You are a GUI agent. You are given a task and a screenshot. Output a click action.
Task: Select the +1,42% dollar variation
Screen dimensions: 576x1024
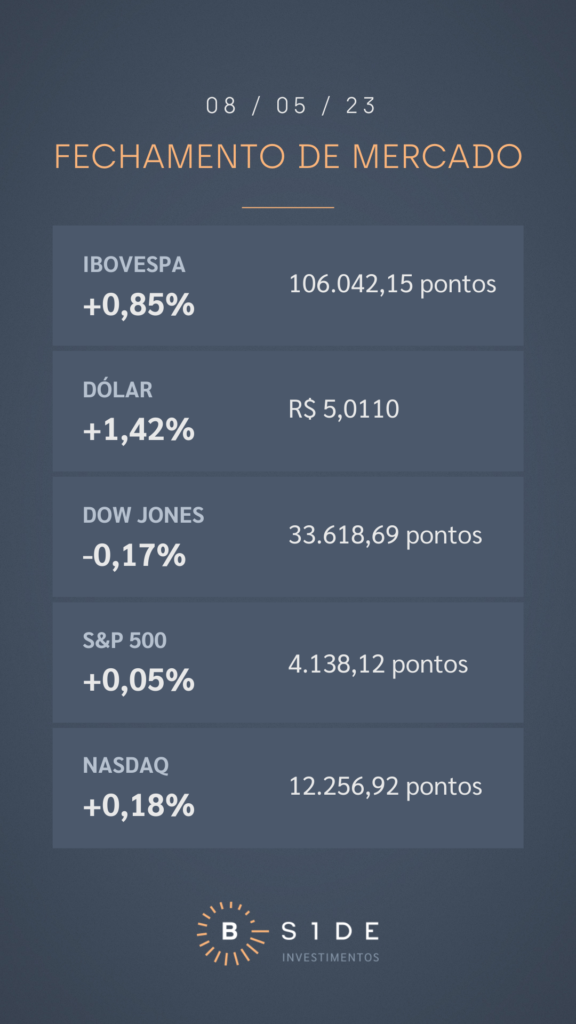pyautogui.click(x=138, y=430)
